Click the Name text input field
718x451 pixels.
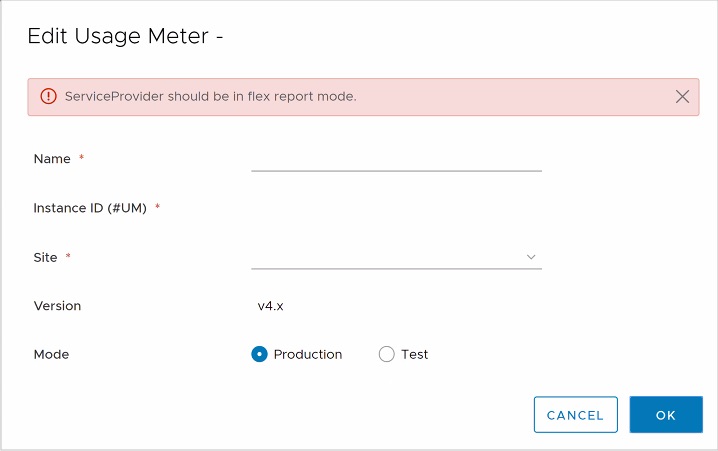point(396,159)
